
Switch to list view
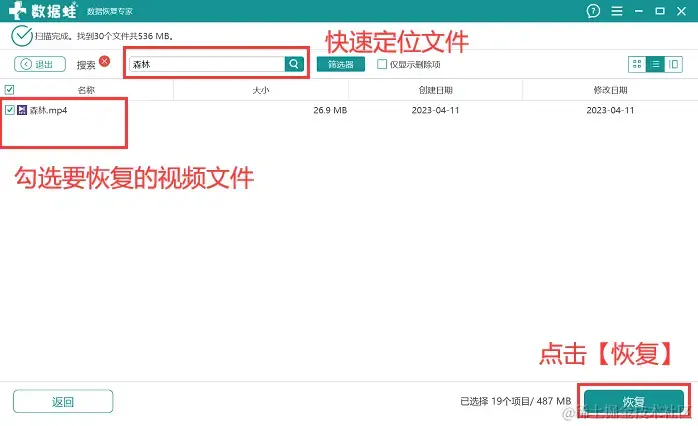coord(655,65)
